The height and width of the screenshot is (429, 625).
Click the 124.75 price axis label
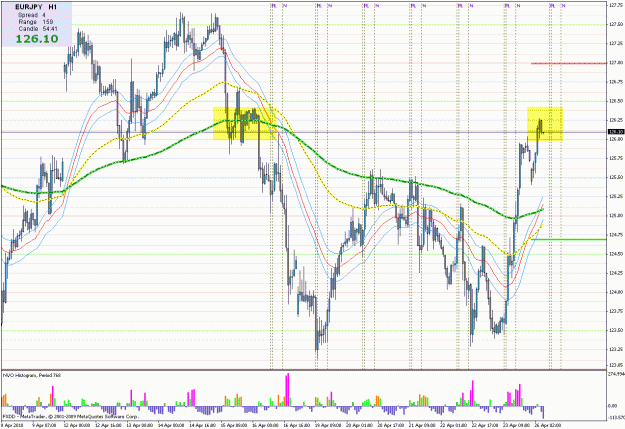click(x=616, y=235)
